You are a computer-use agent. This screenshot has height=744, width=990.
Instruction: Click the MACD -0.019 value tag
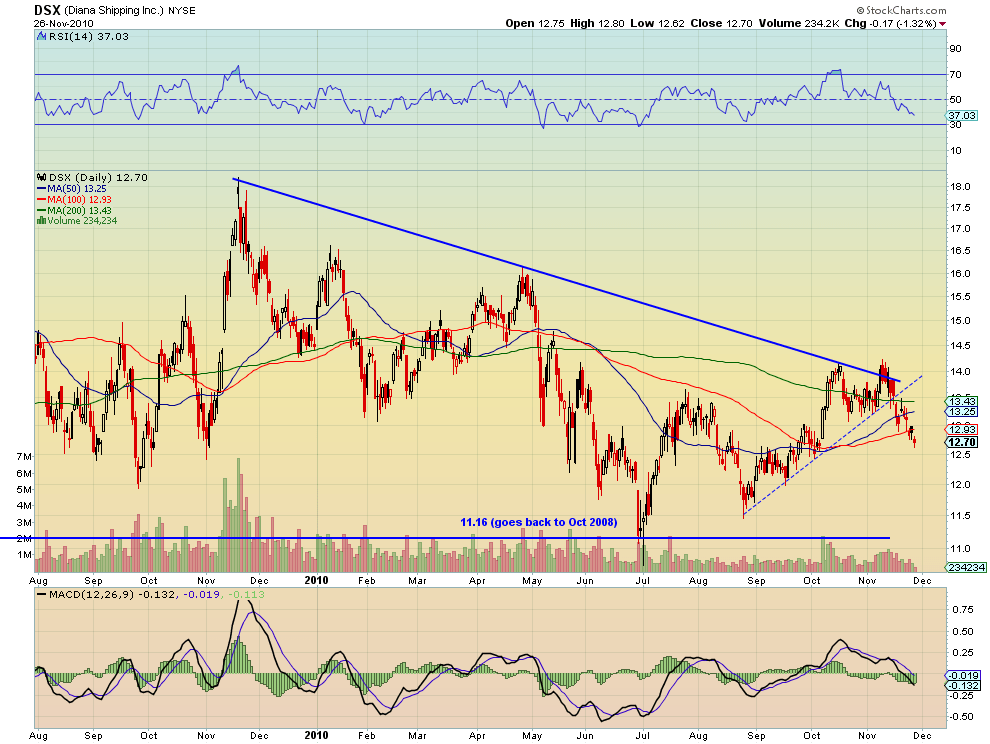[x=963, y=675]
